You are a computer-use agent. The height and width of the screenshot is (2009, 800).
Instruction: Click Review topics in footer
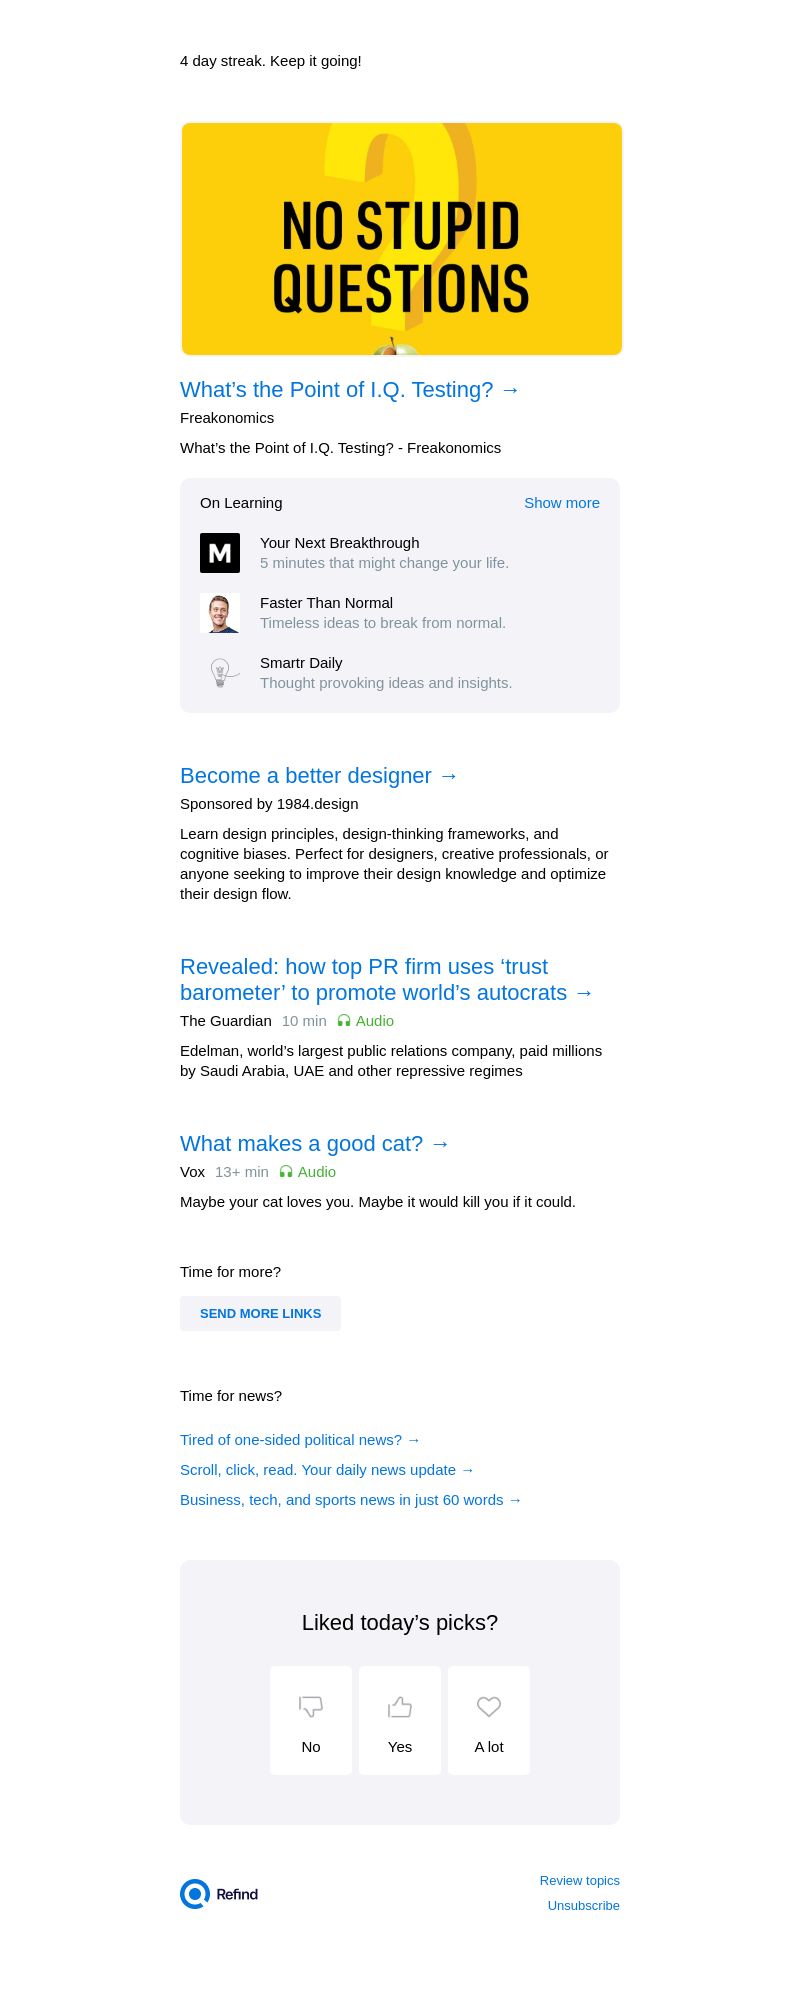(x=579, y=1881)
